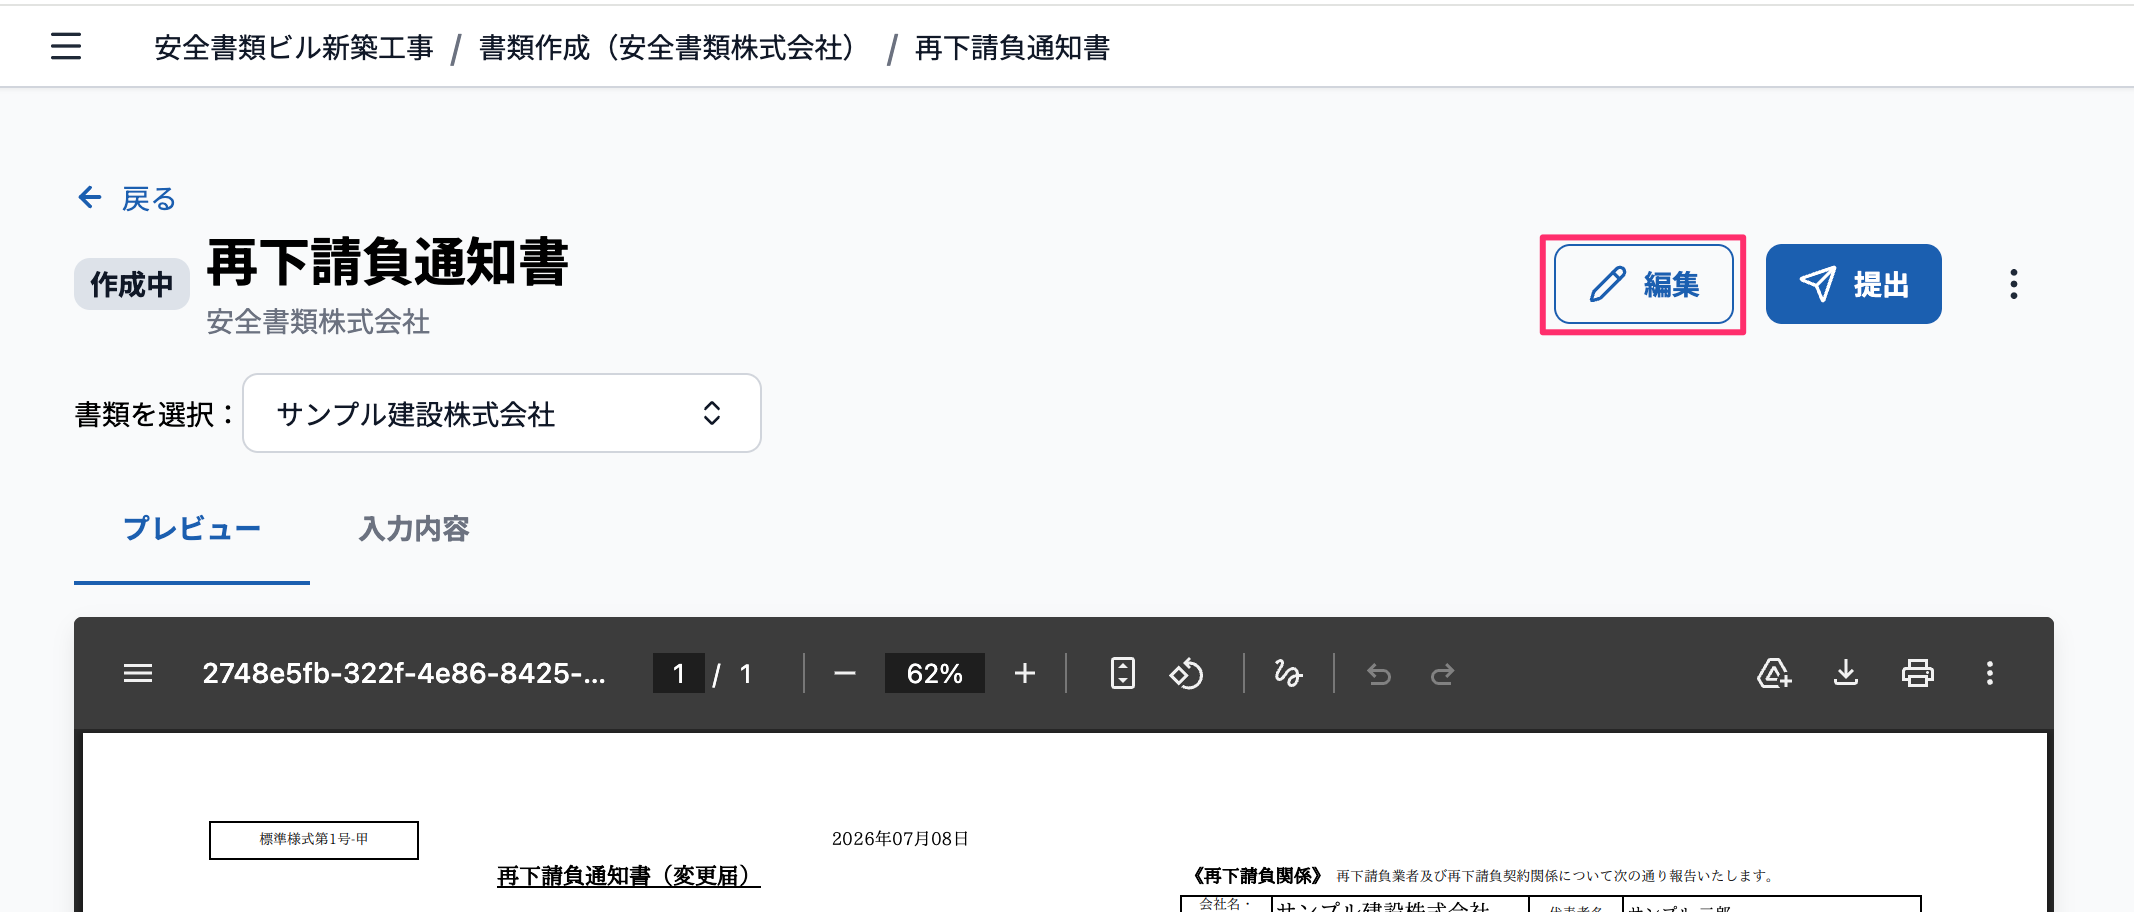Fit PDF to page icon
This screenshot has height=912, width=2134.
click(x=1123, y=674)
